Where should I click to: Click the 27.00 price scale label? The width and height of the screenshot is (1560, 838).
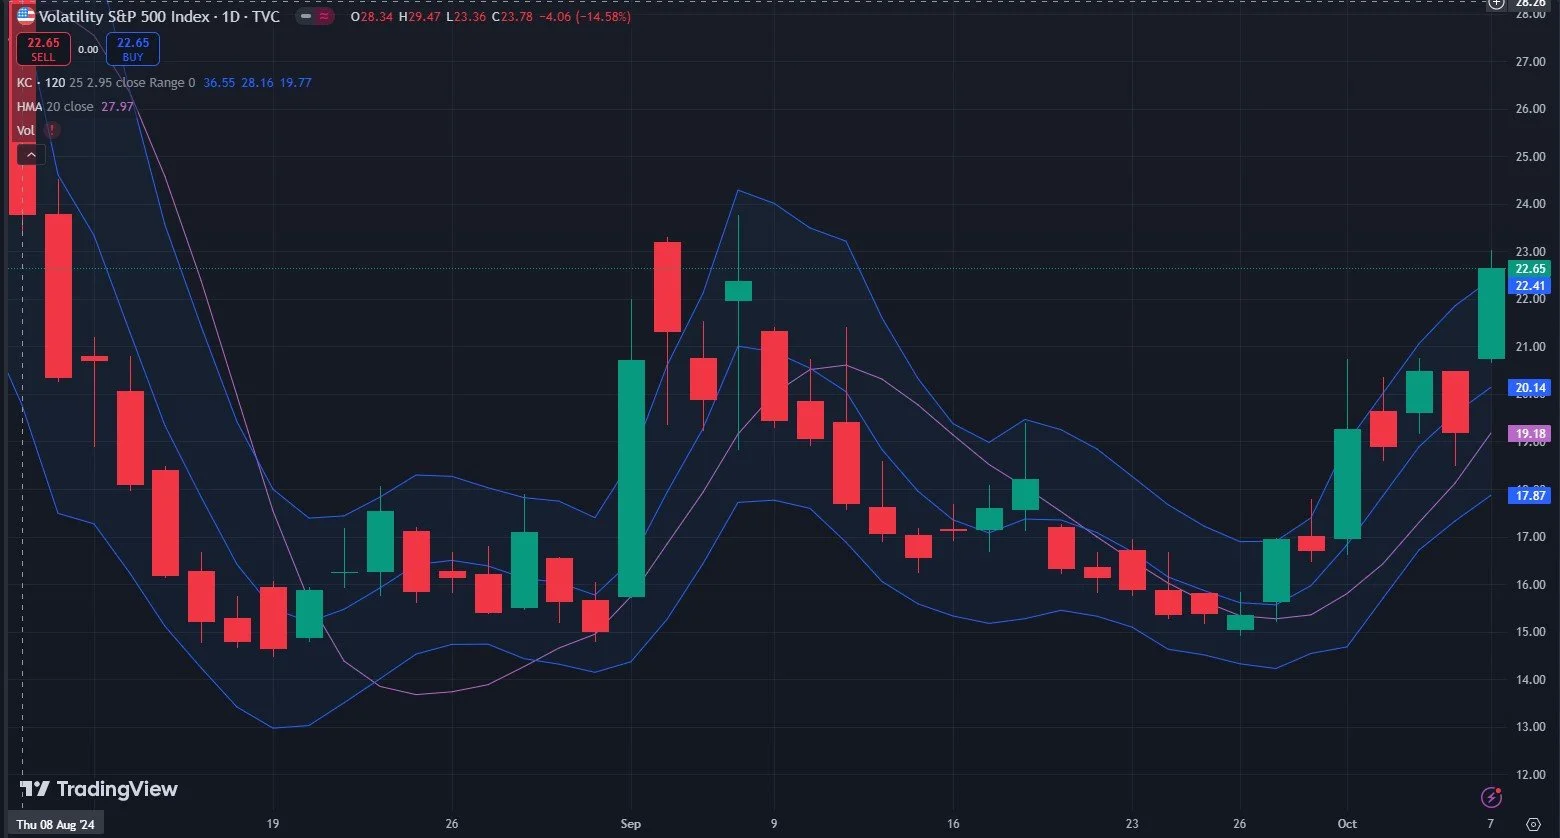click(1530, 62)
